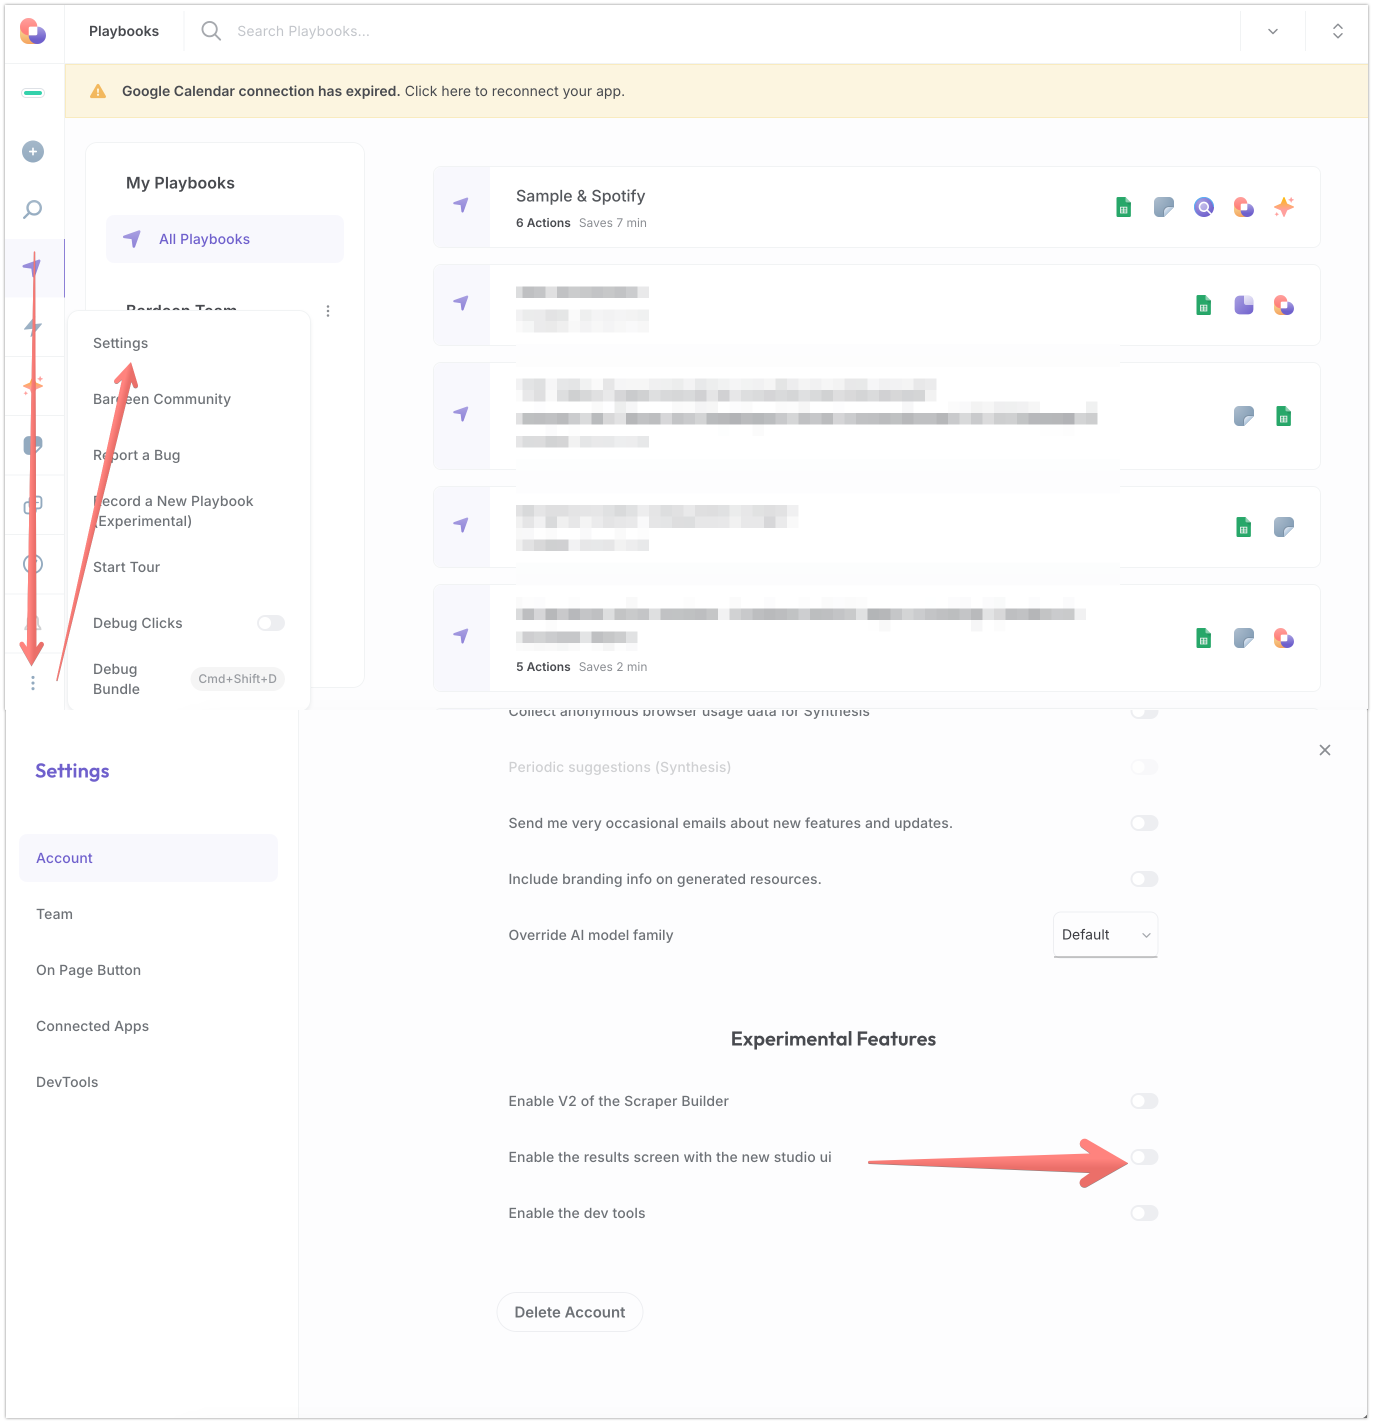The image size is (1373, 1423).
Task: Click the search icon beside Search Playbooks
Action: tap(211, 31)
